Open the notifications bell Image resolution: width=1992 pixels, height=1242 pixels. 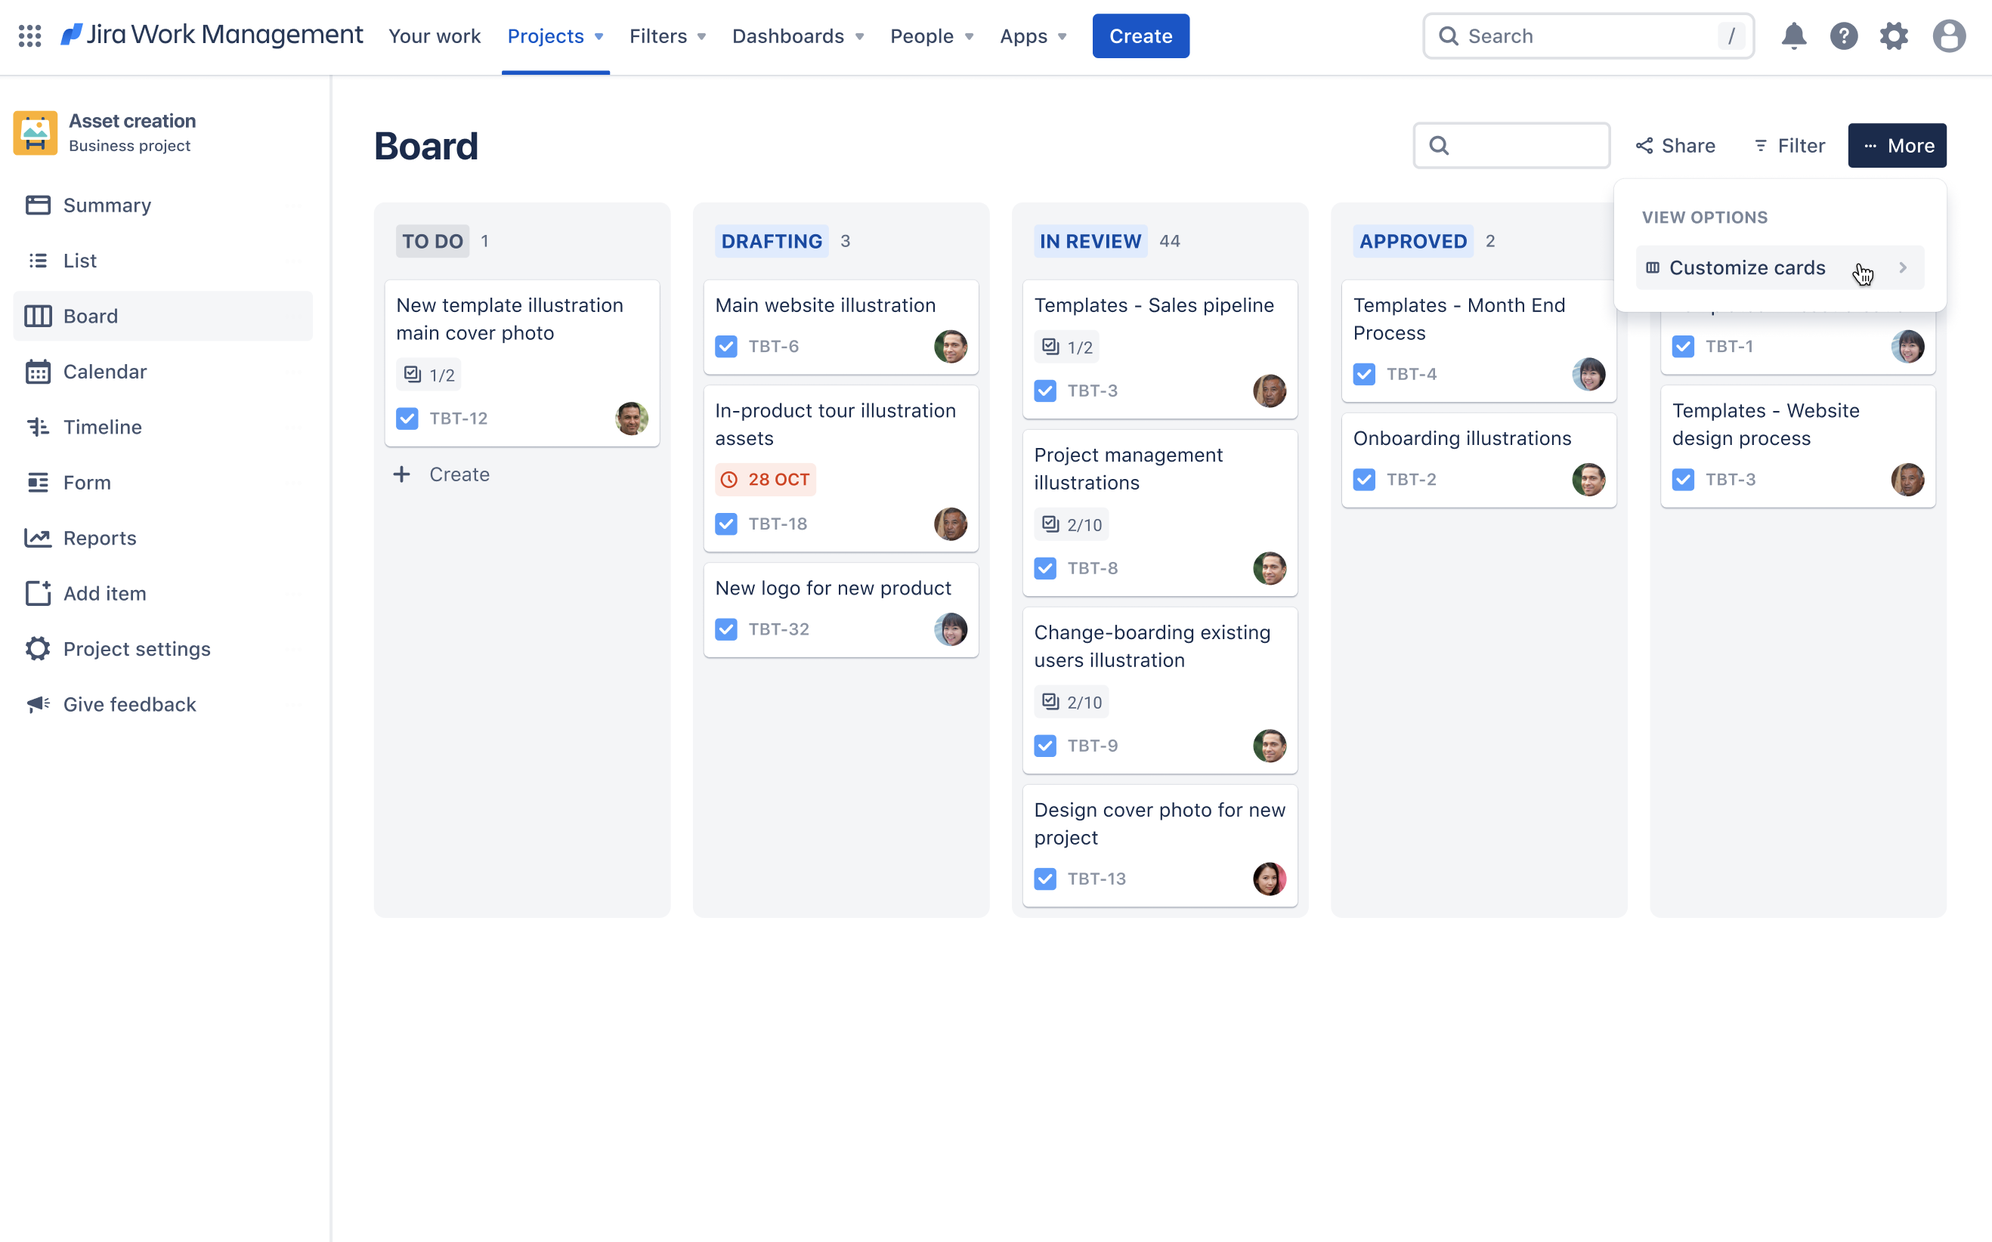click(x=1793, y=36)
